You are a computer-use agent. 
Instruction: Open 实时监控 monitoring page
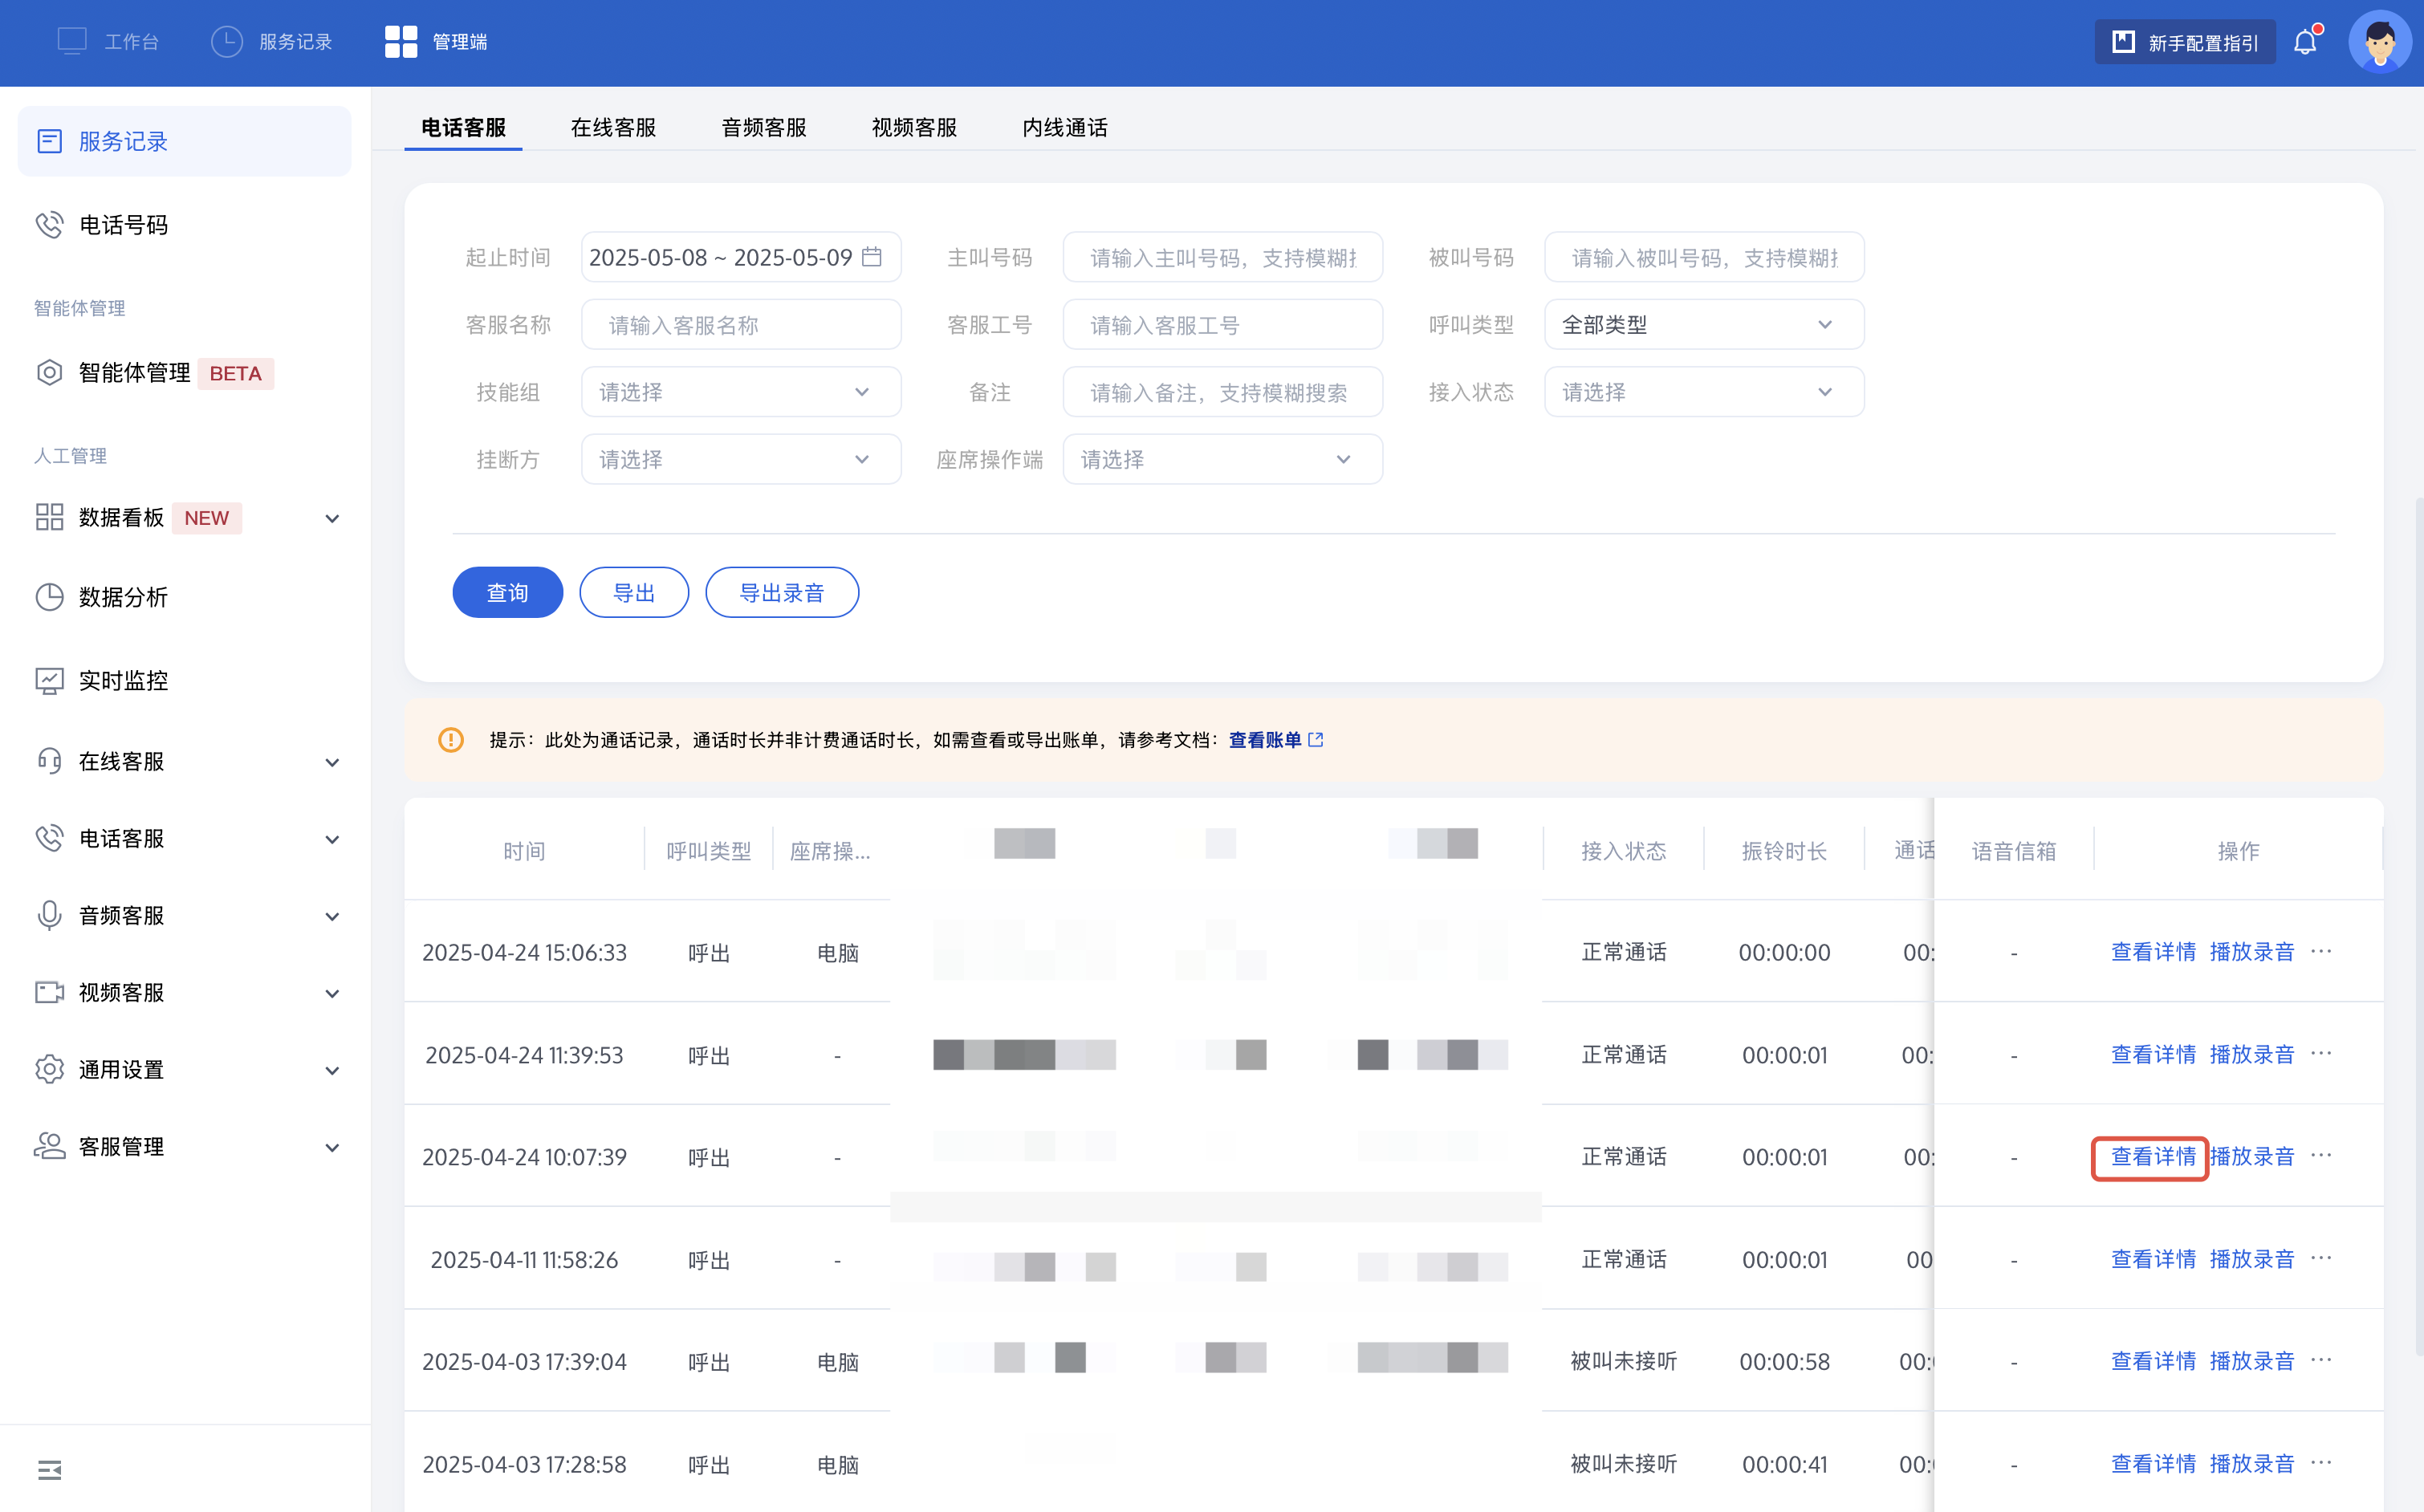[x=123, y=680]
